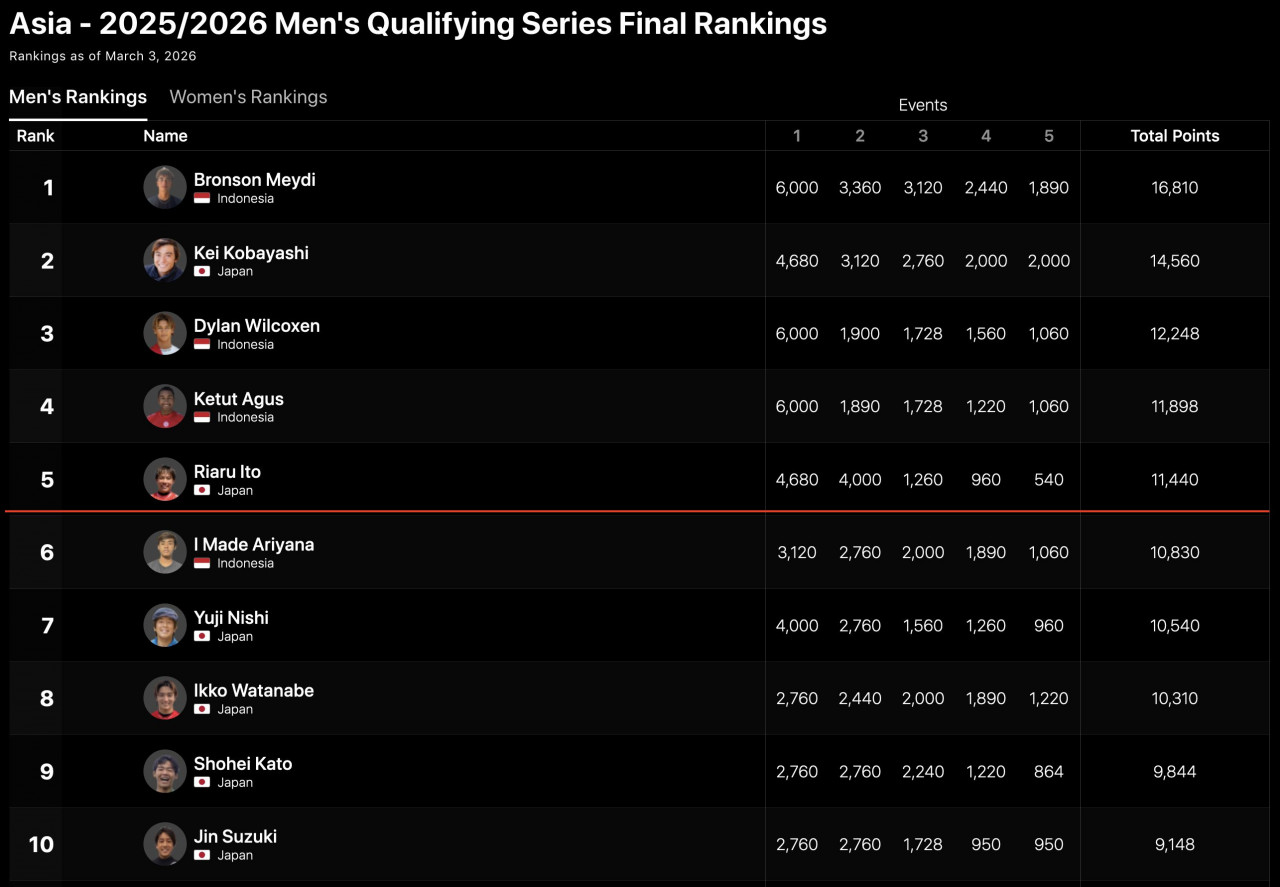
Task: Click Dylan Wilcoxen's profile picture
Action: click(165, 333)
